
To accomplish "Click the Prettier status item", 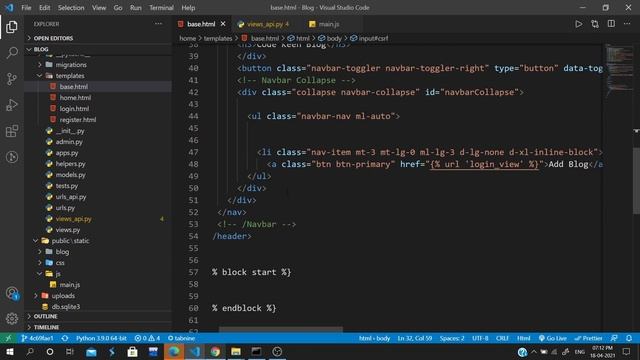I will point(588,338).
